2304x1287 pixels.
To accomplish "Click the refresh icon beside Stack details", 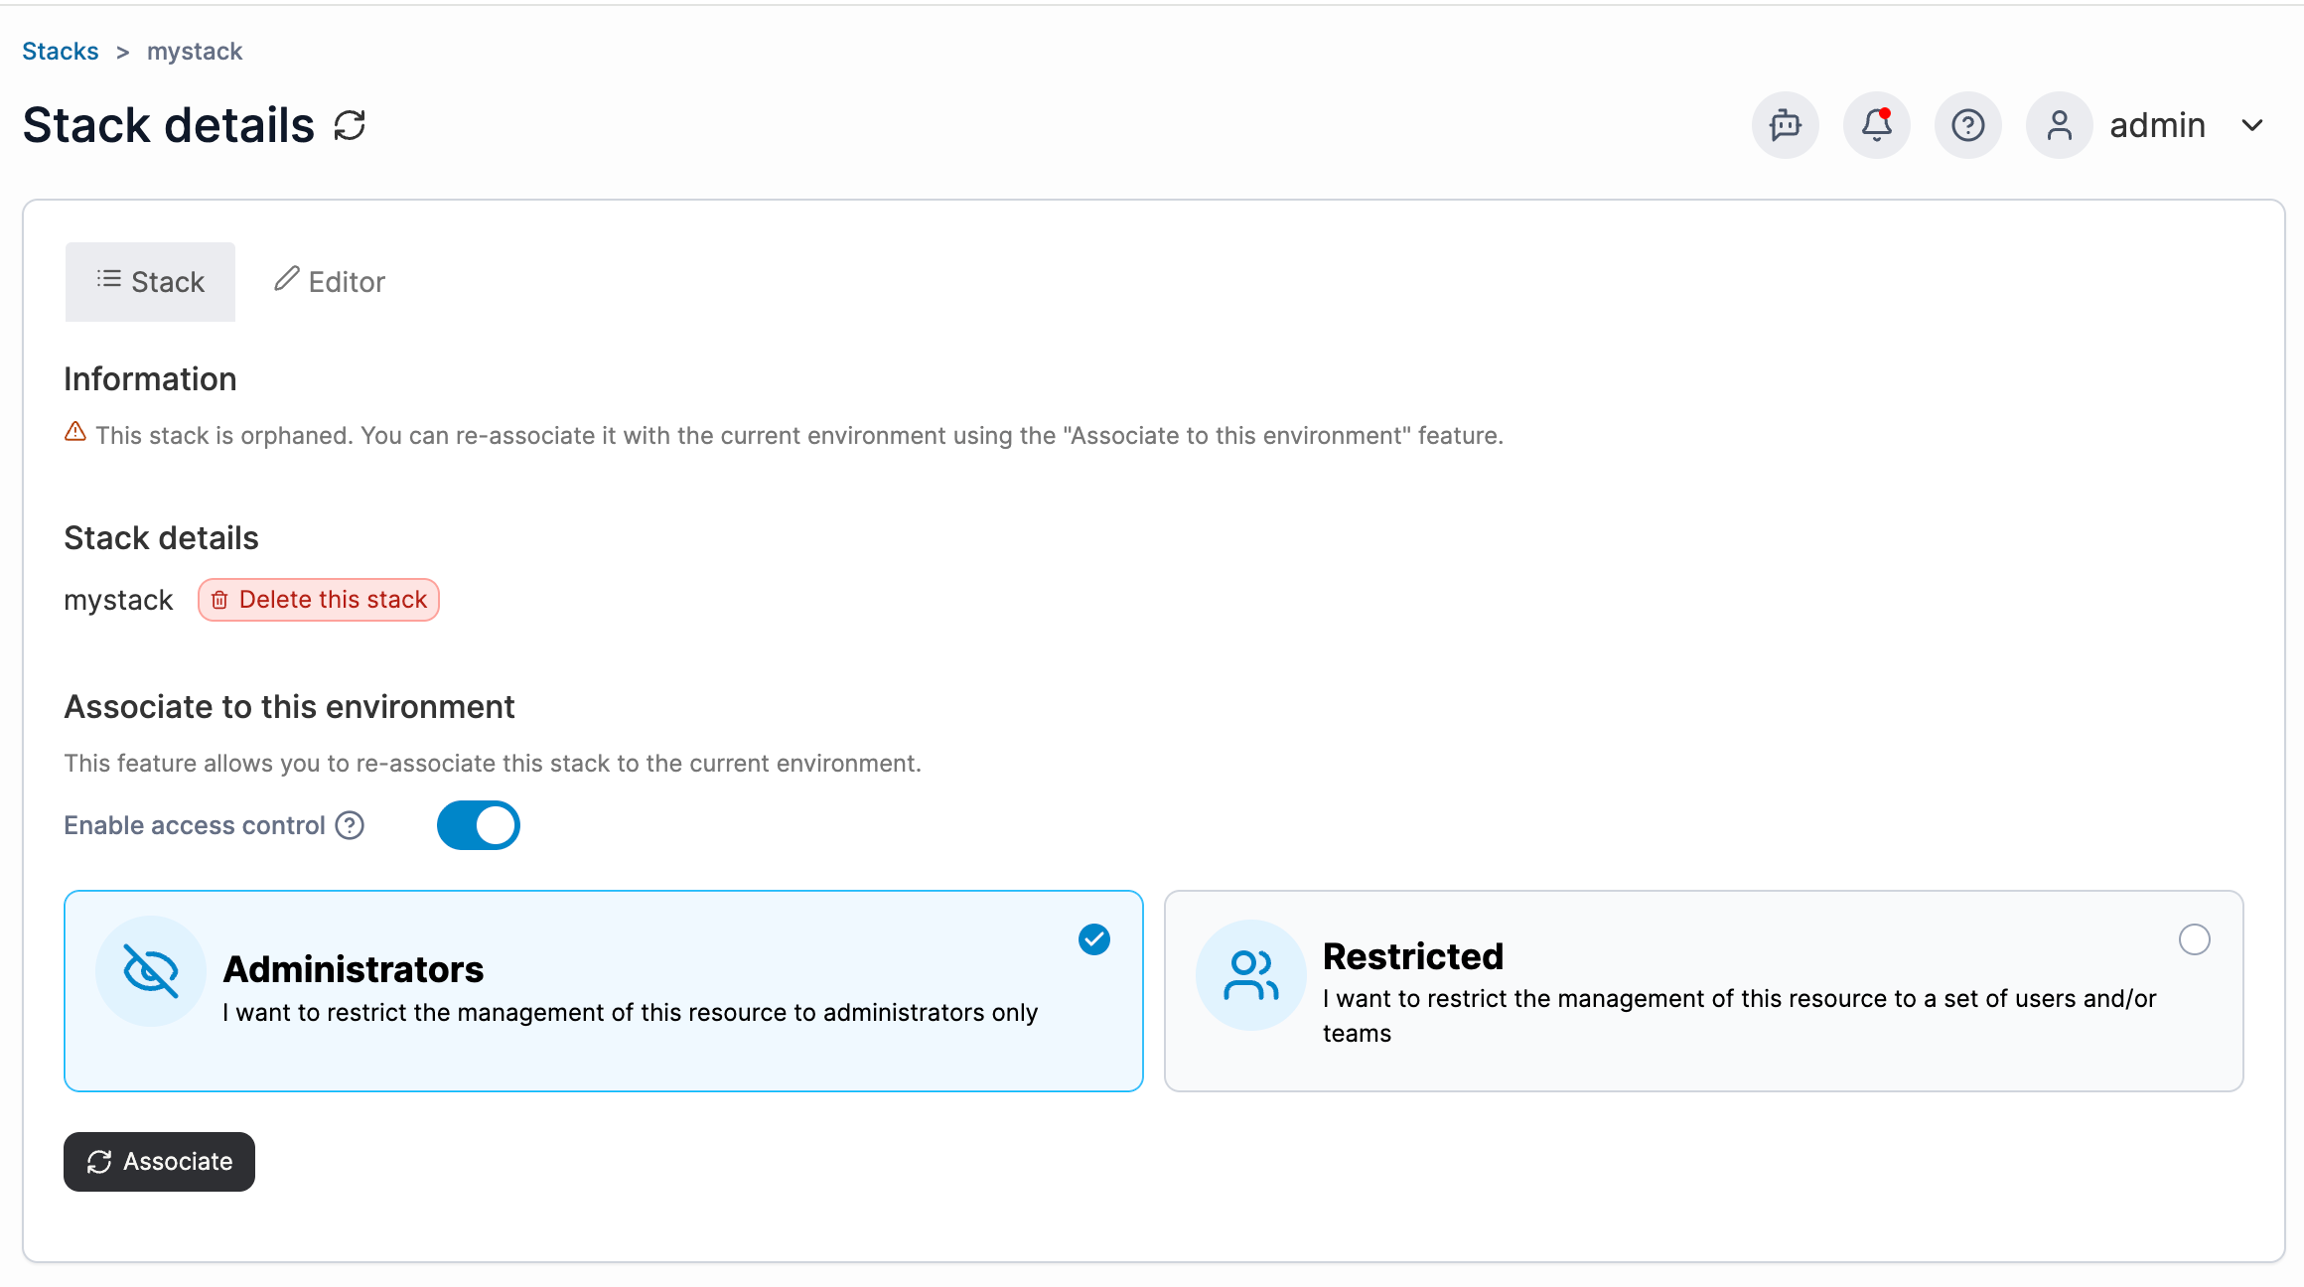I will coord(350,126).
